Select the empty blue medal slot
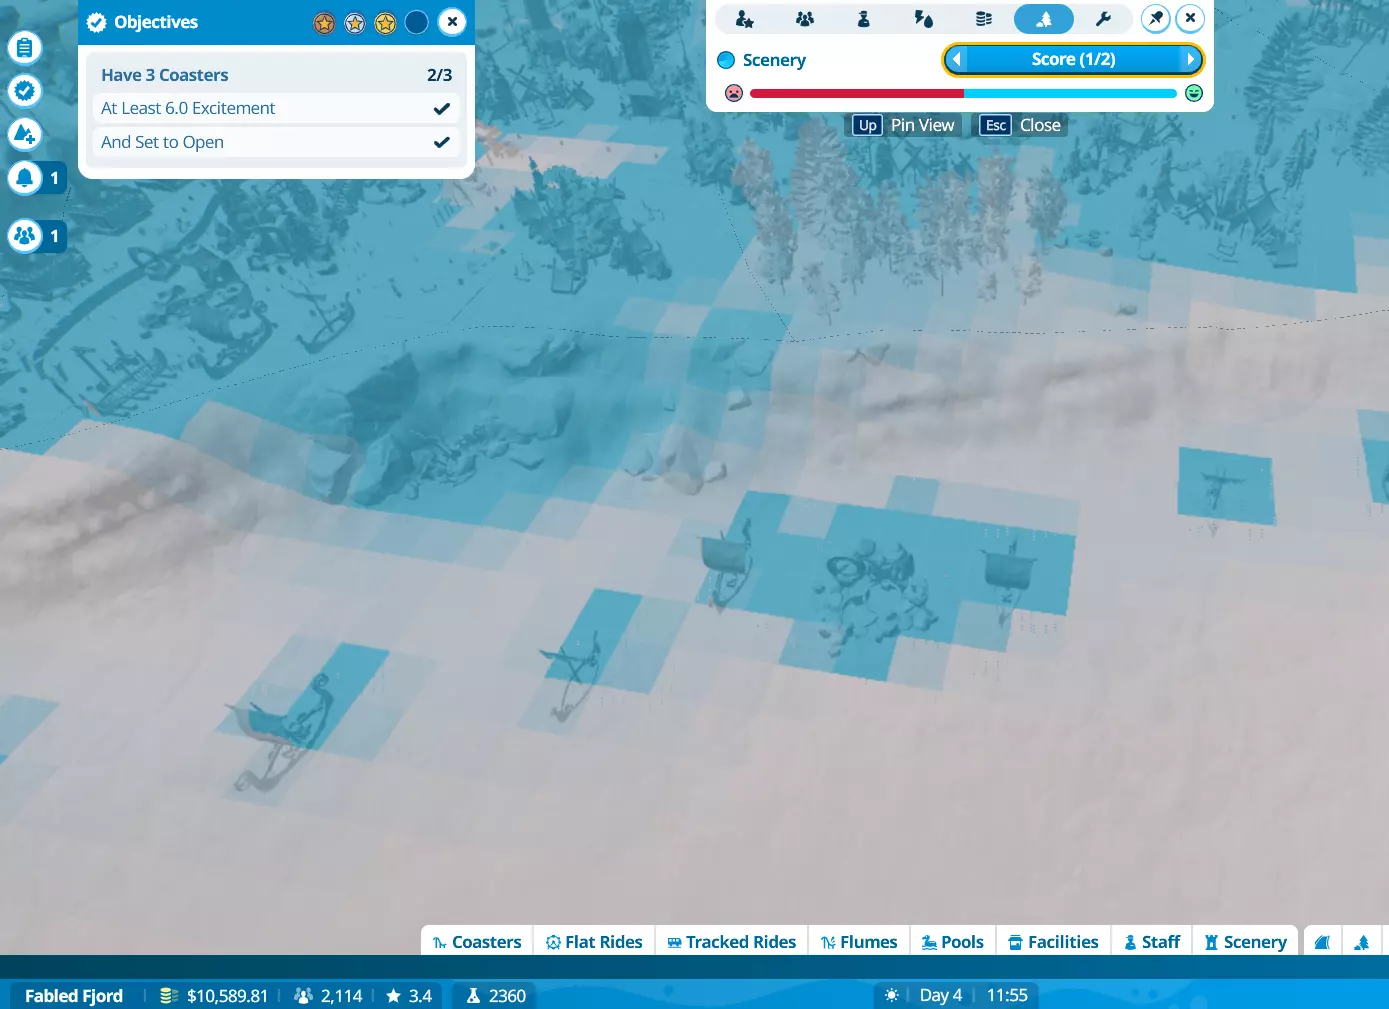Image resolution: width=1389 pixels, height=1009 pixels. point(417,22)
